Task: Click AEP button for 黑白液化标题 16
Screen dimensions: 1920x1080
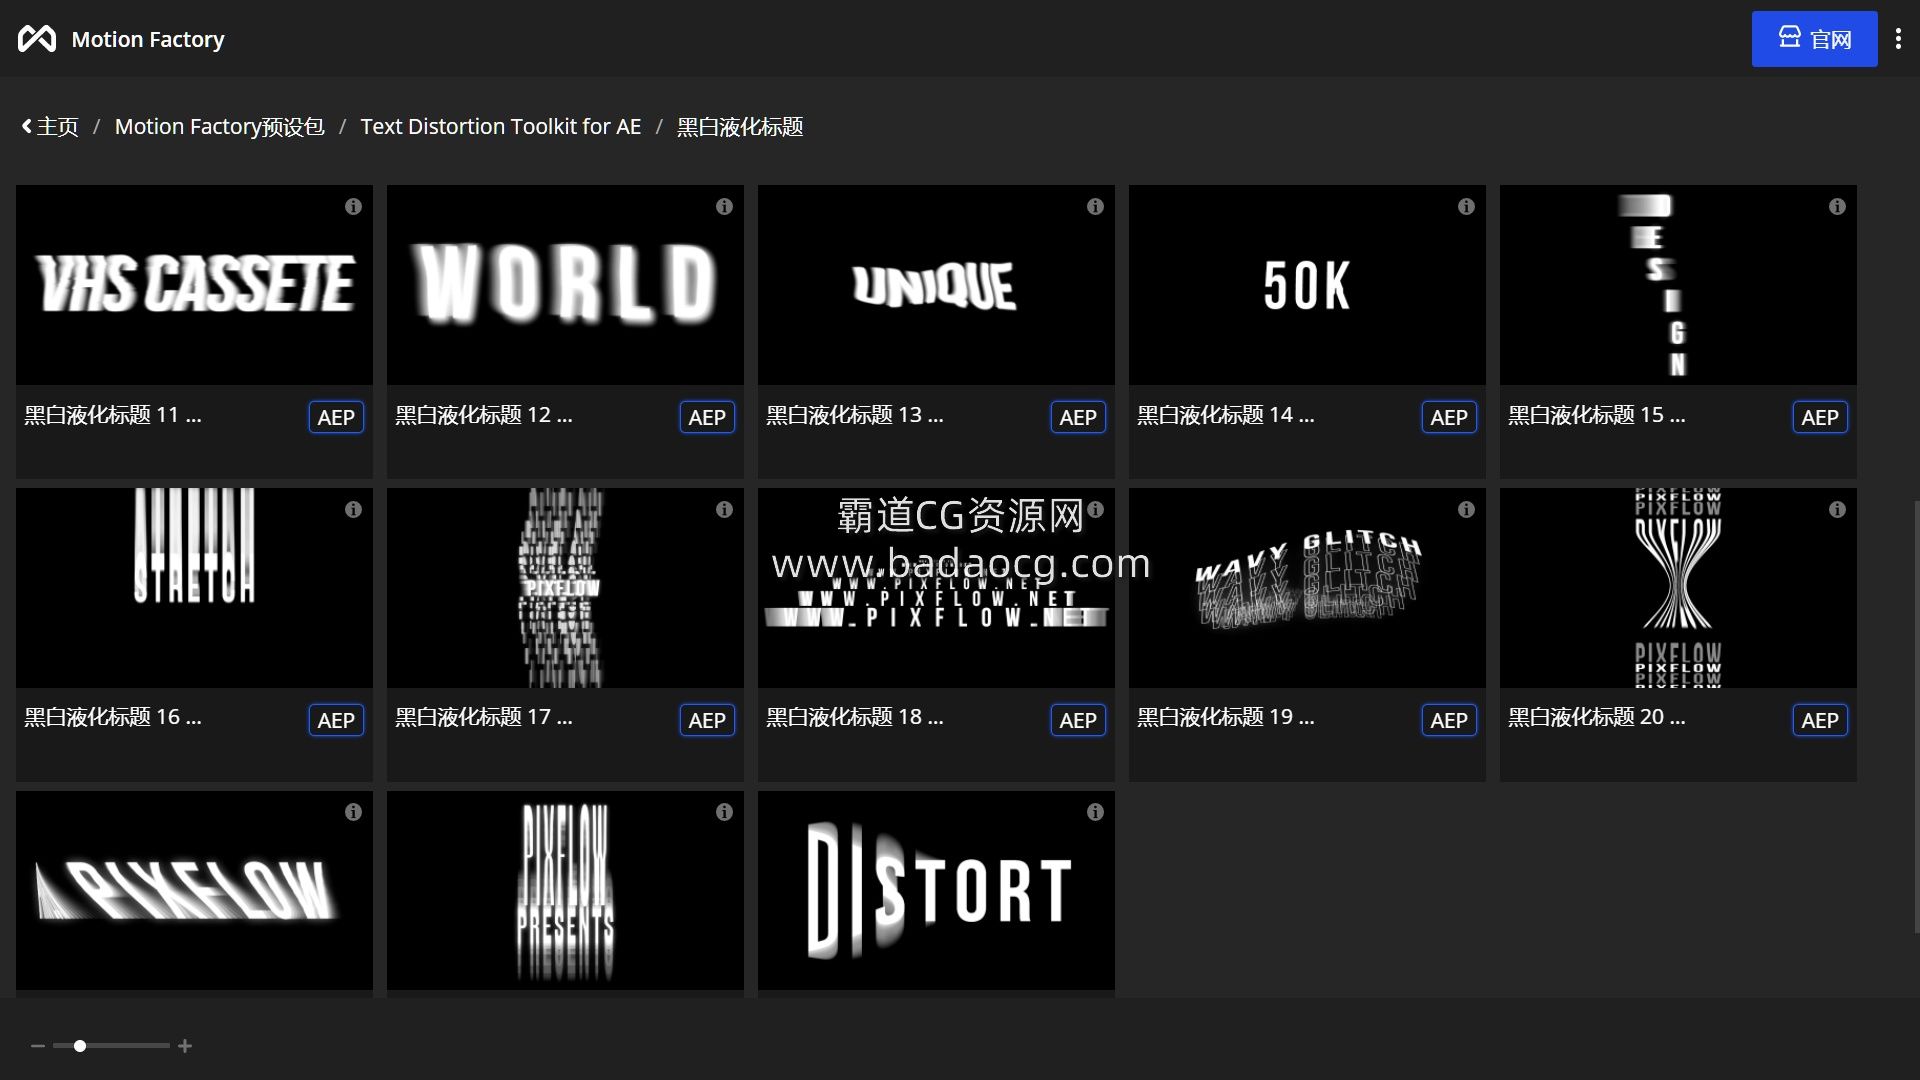Action: 336,720
